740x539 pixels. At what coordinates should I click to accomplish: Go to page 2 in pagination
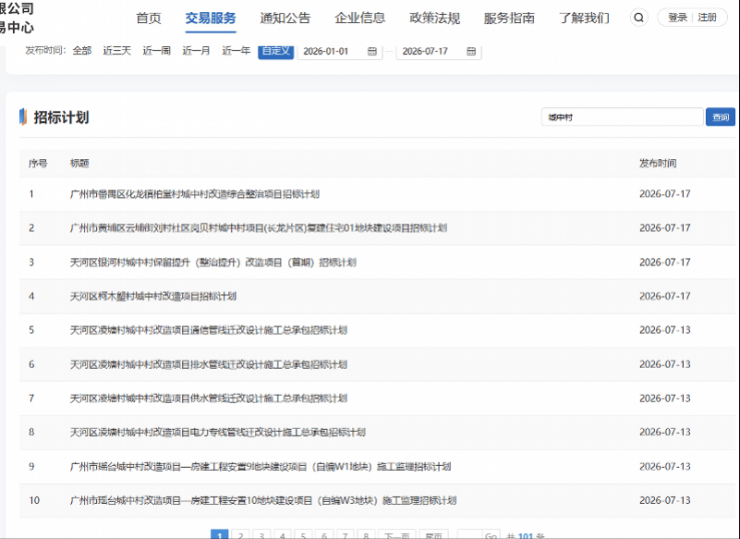pos(241,535)
